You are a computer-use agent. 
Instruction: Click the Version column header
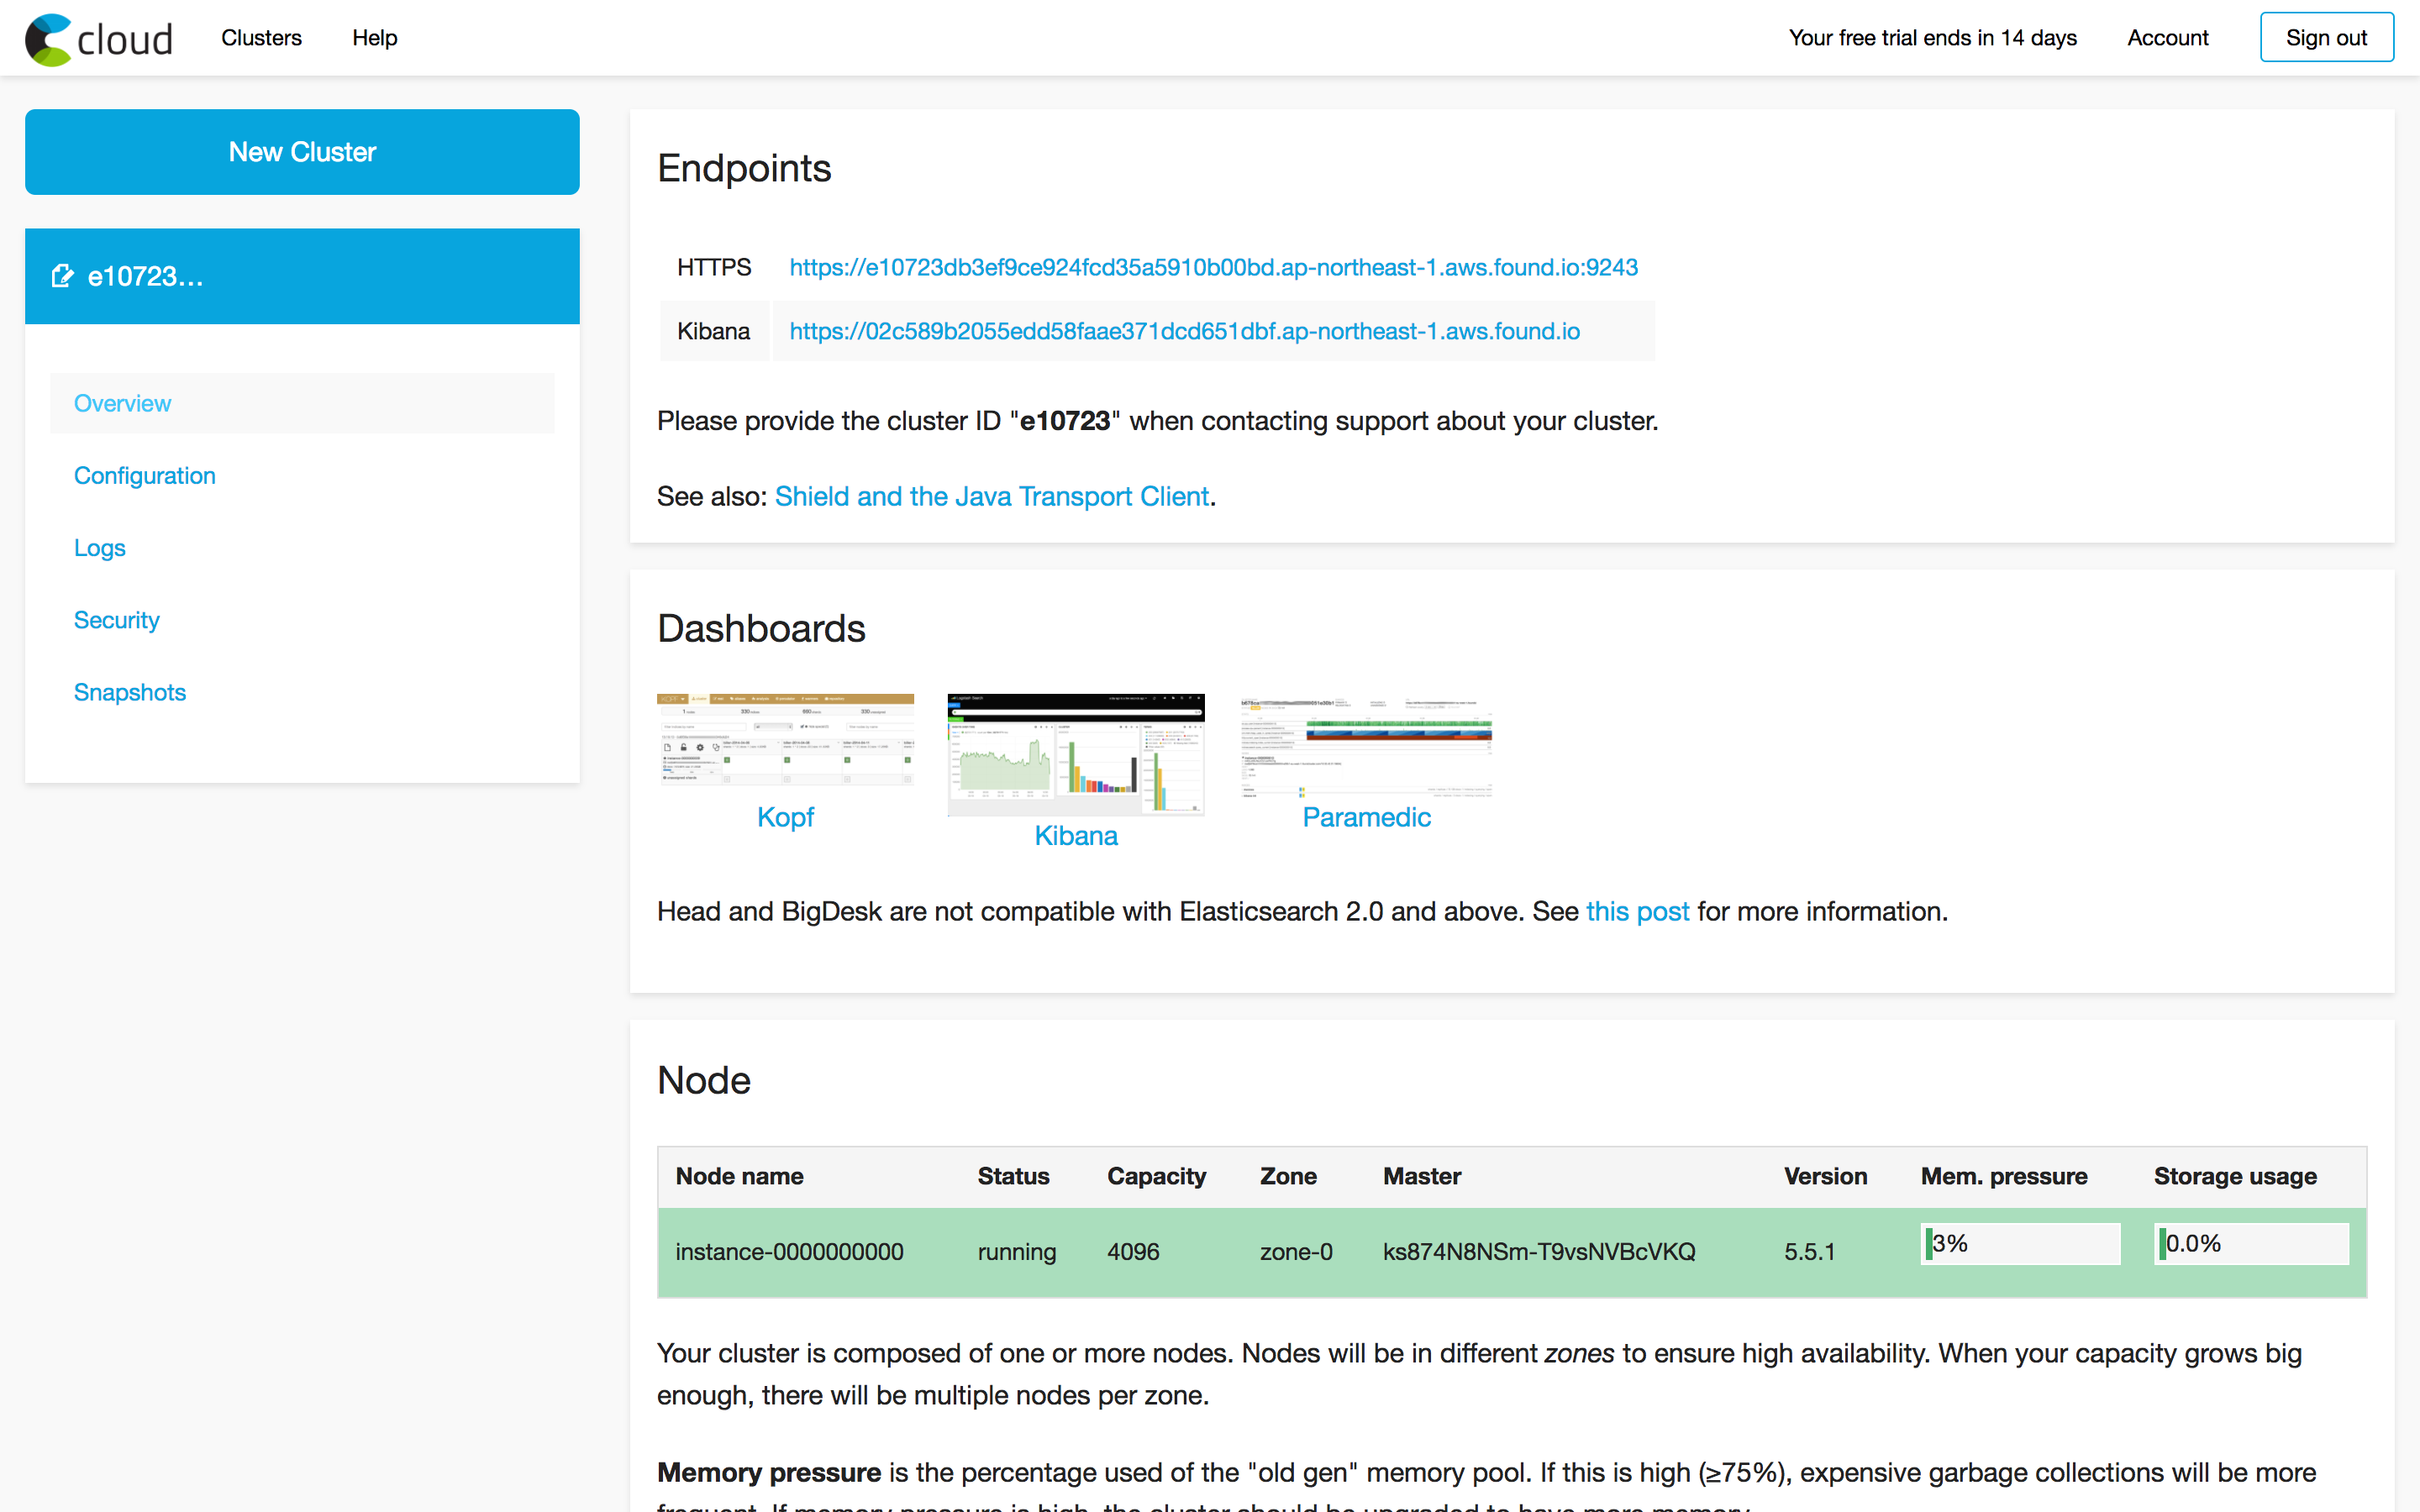[1825, 1176]
